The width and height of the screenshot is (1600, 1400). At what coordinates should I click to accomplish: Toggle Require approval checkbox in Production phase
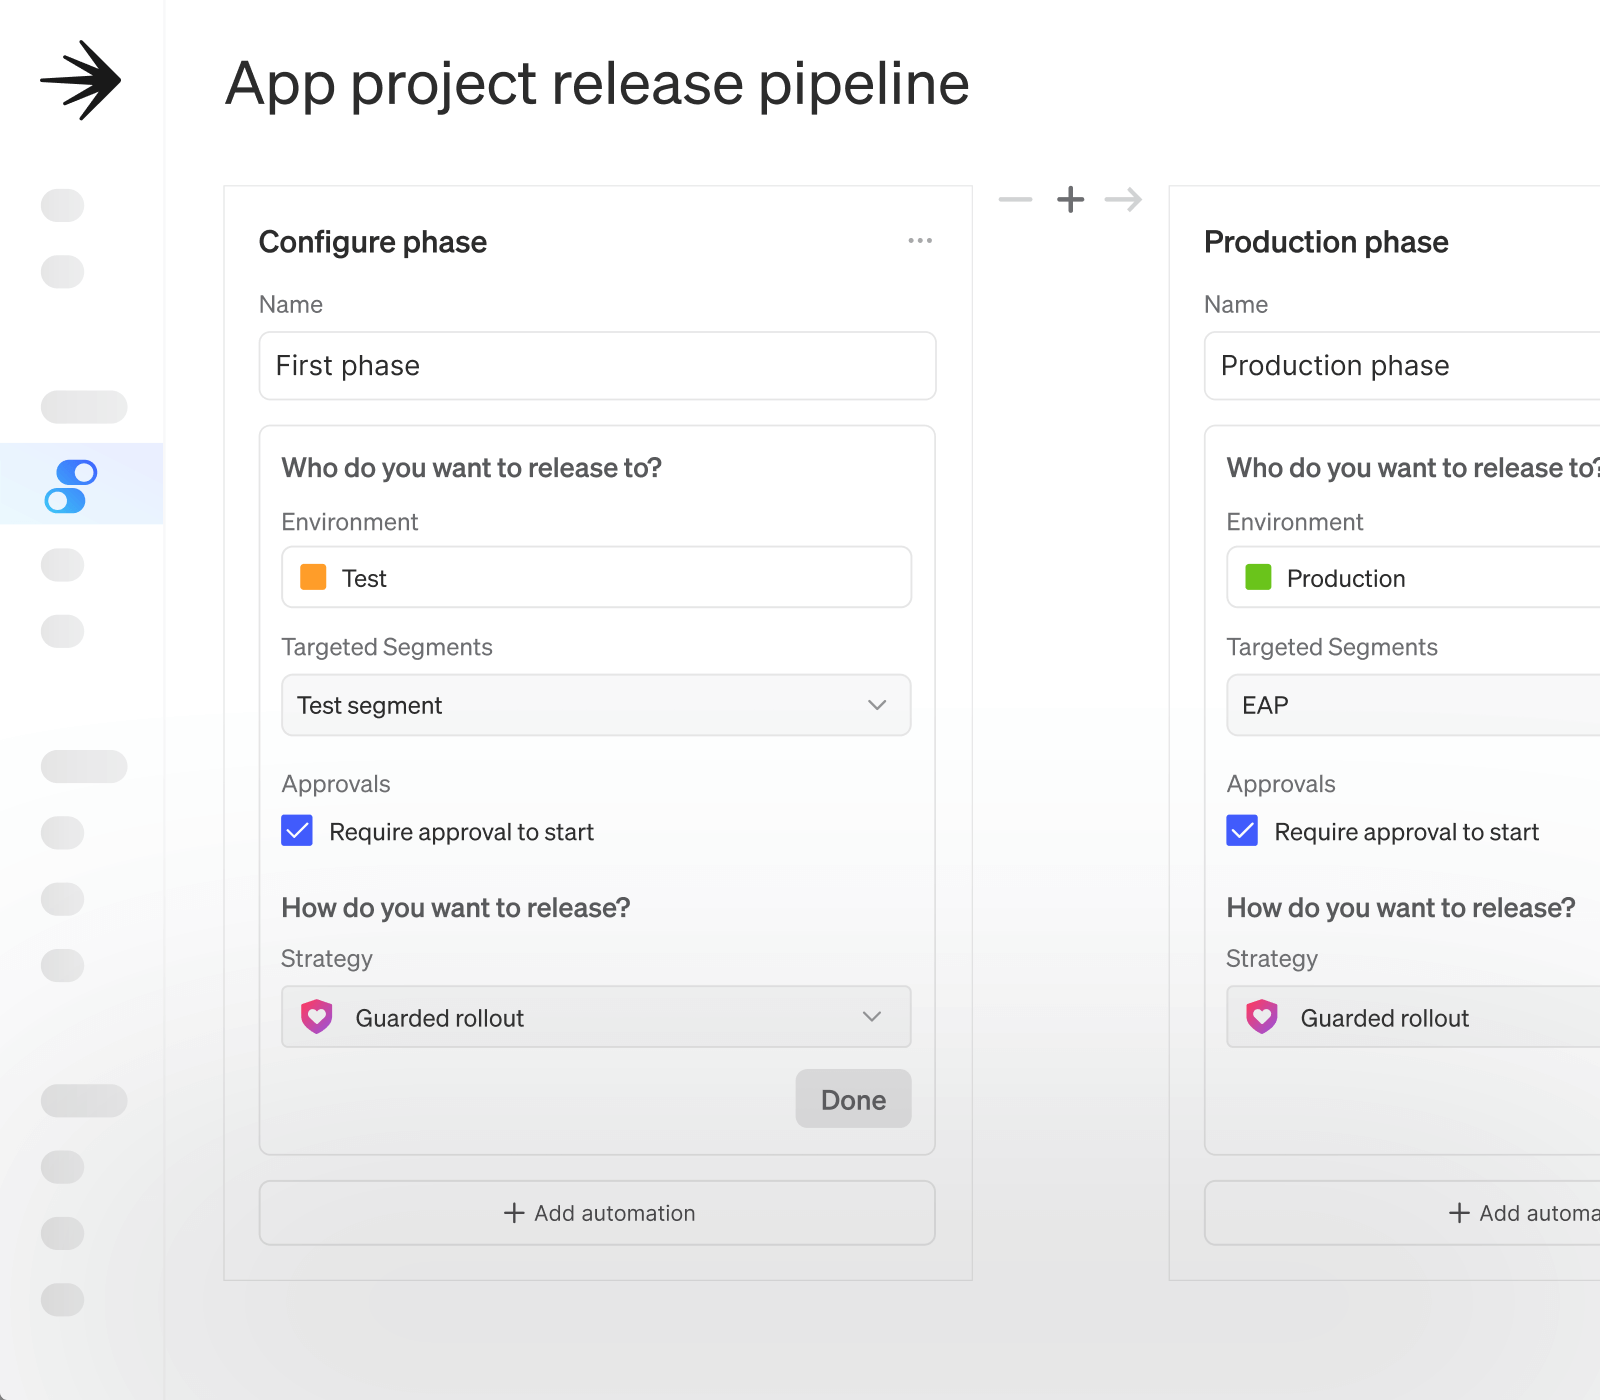(x=1242, y=831)
